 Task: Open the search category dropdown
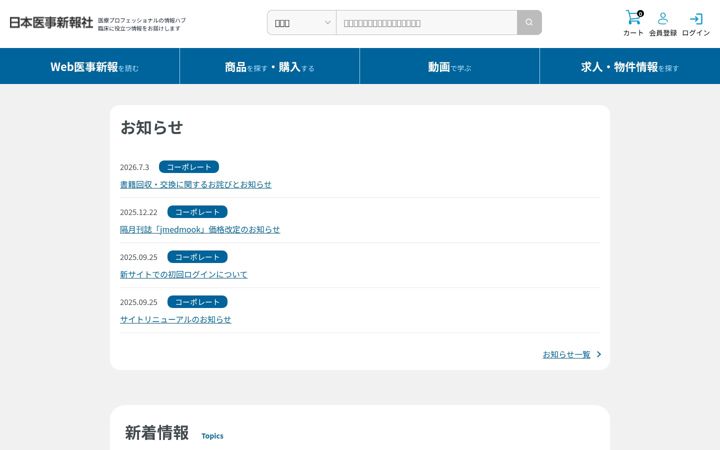tap(302, 22)
